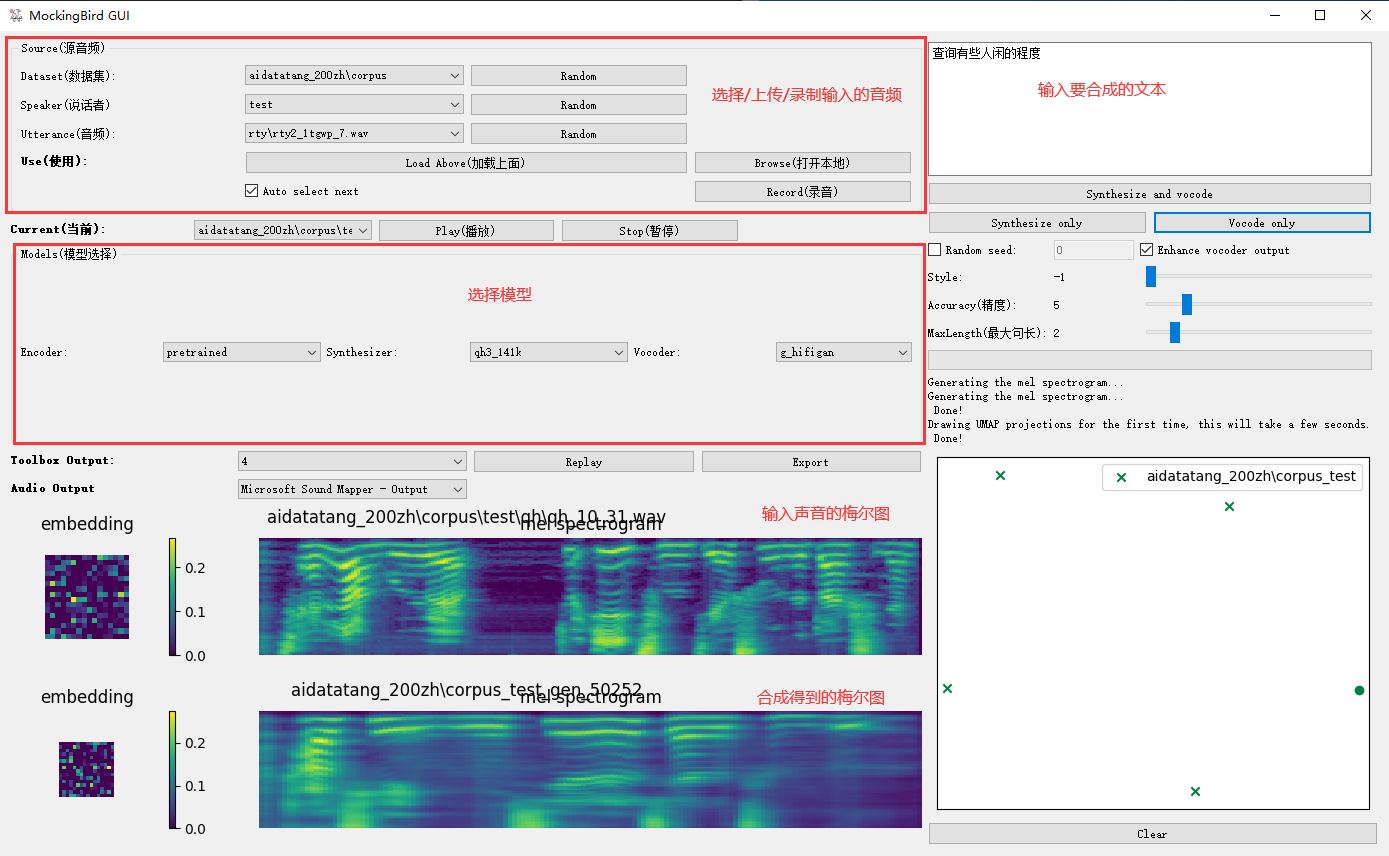Open the Toolbox Output dropdown
Screen dimensions: 1389x856
point(352,461)
